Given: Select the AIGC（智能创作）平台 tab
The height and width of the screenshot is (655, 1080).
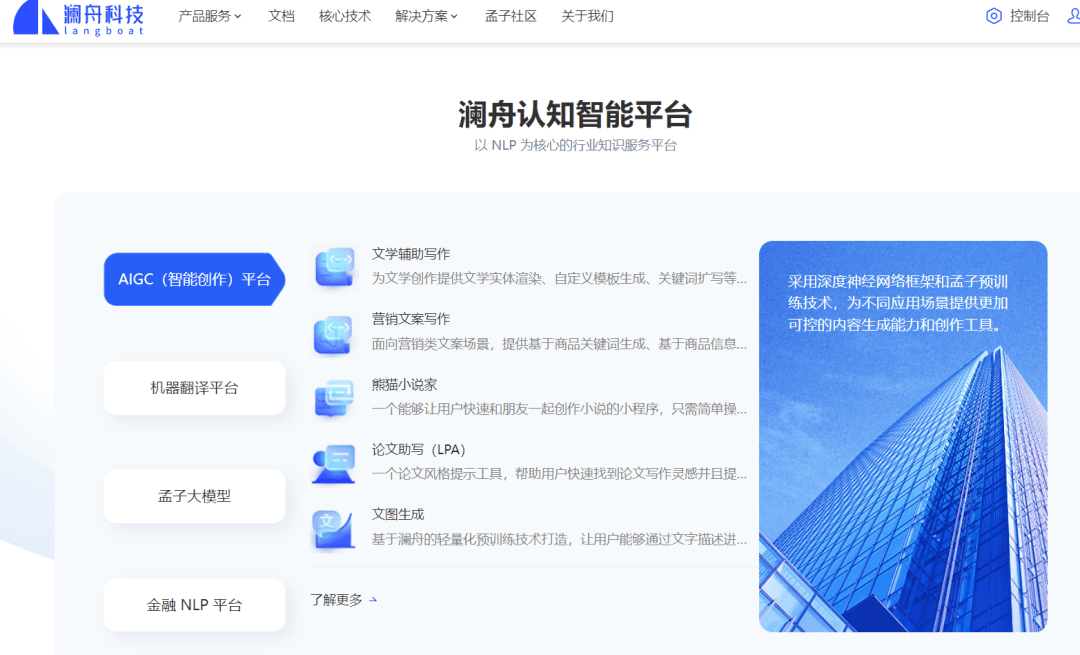Looking at the screenshot, I should tap(194, 279).
